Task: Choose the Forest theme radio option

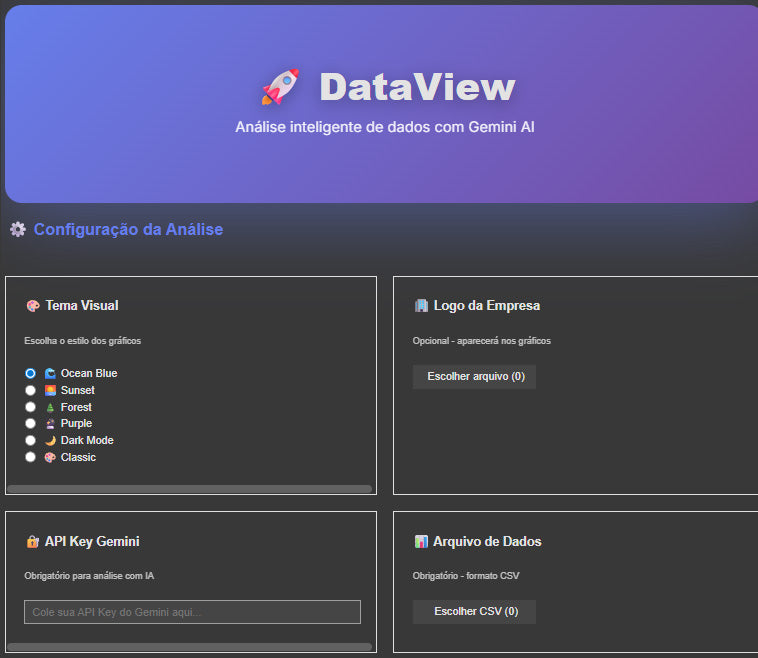Action: pyautogui.click(x=30, y=408)
